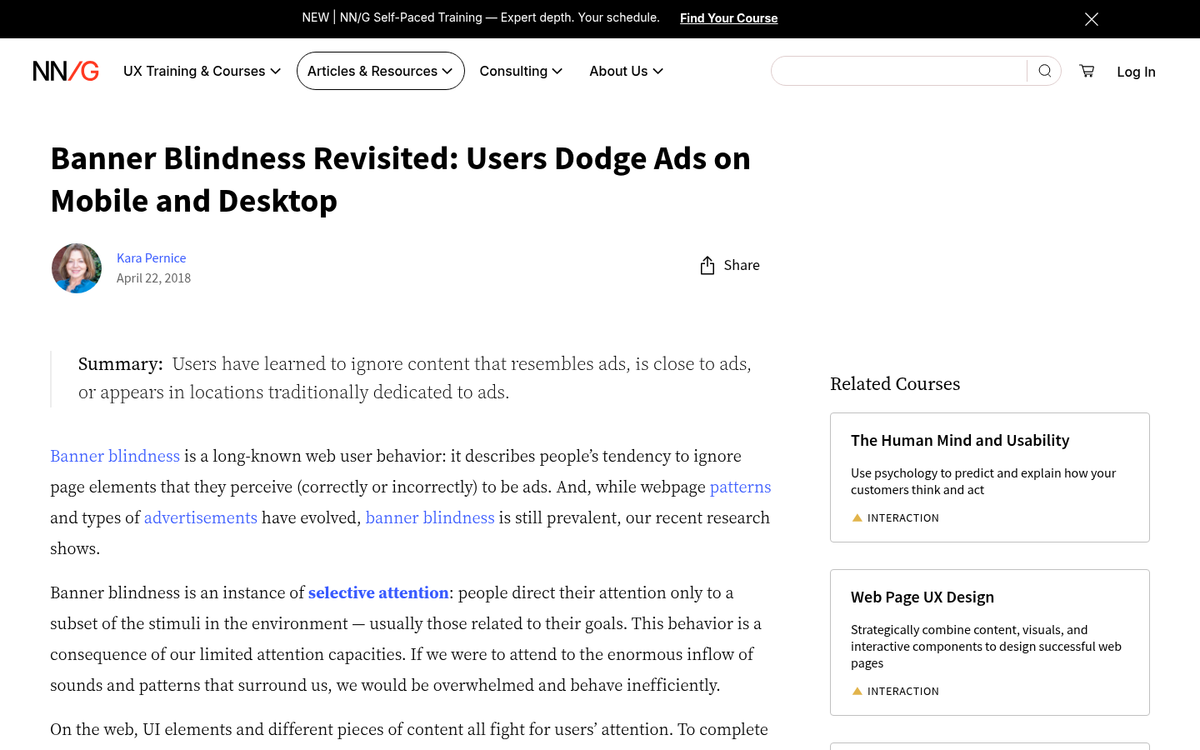The image size is (1200, 750).
Task: Click the patterns hyperlink in the article
Action: (x=740, y=487)
